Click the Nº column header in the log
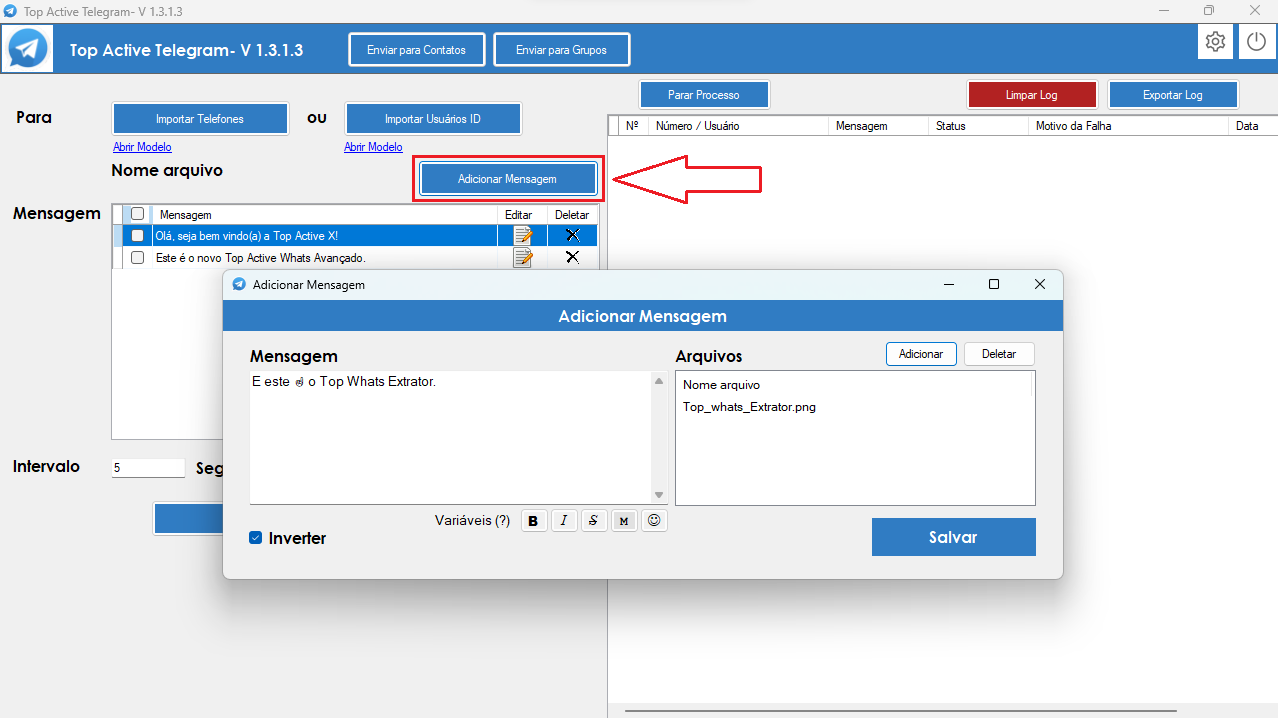 point(632,126)
